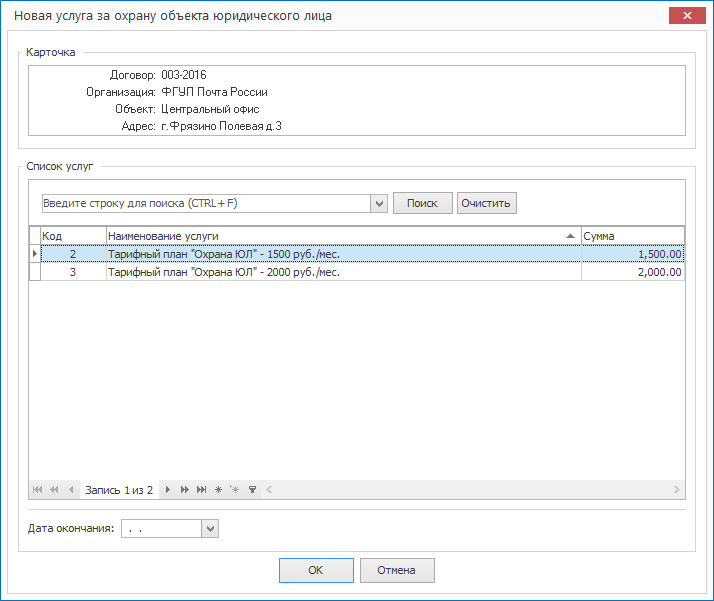Cancel with the Отмена button
The height and width of the screenshot is (601, 714).
397,570
